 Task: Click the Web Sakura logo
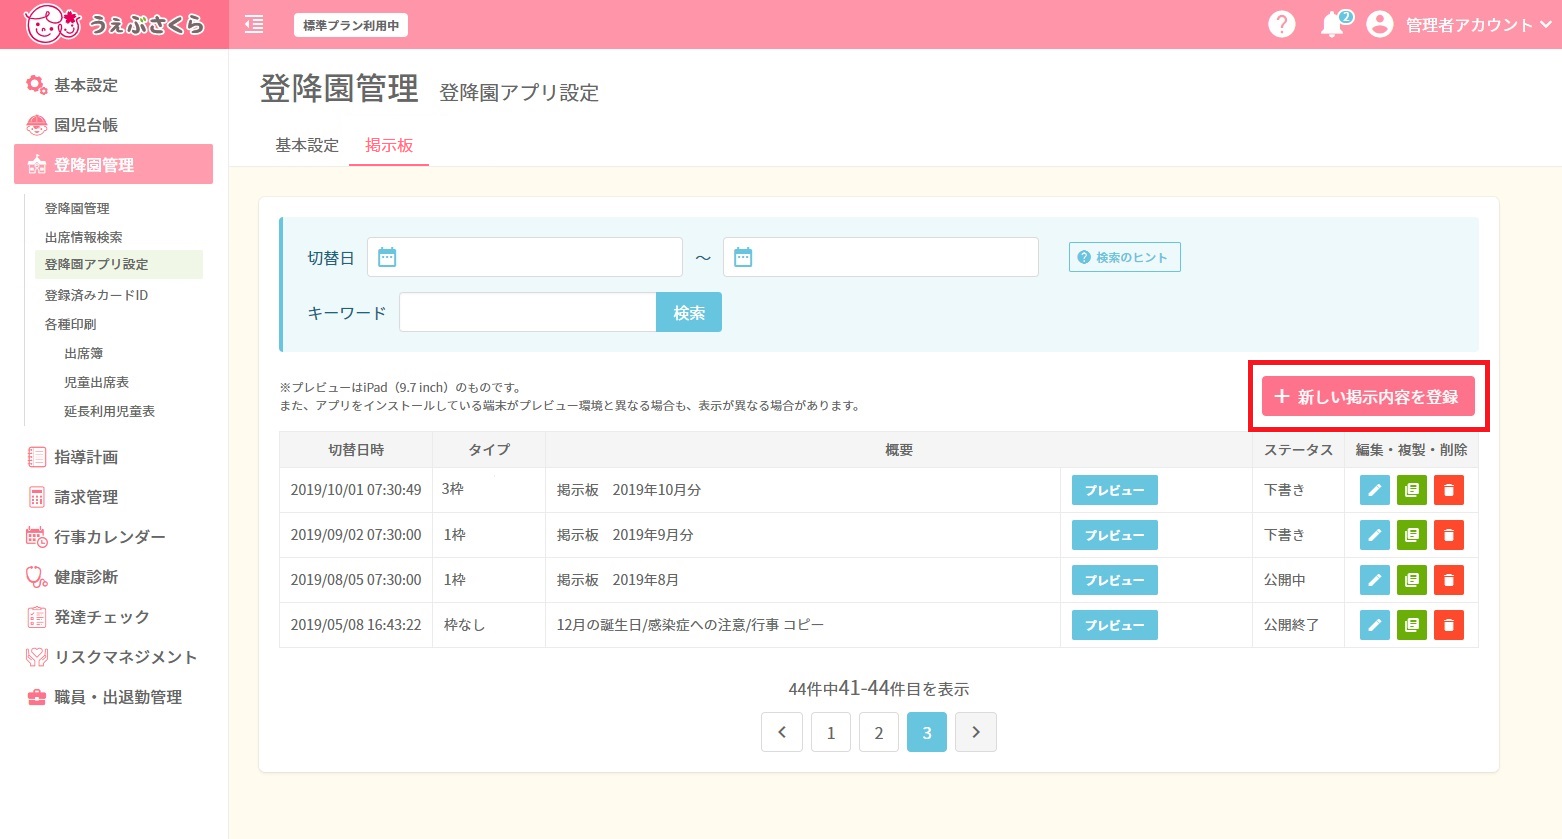(x=114, y=24)
